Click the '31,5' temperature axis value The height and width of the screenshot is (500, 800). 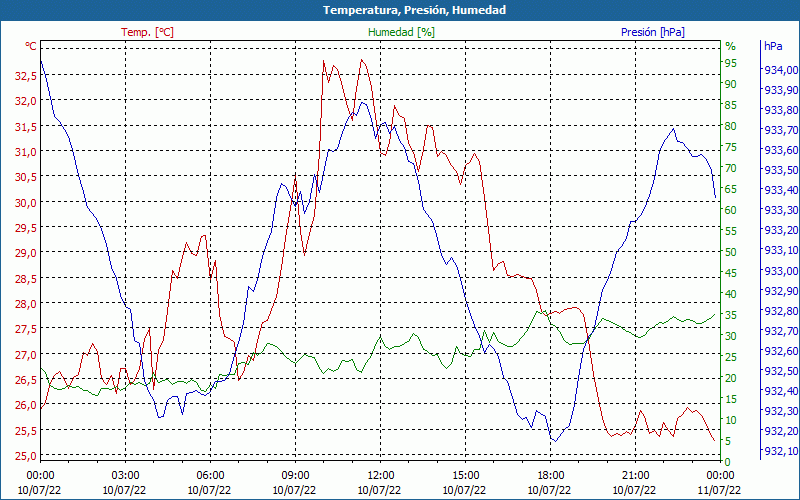26,126
